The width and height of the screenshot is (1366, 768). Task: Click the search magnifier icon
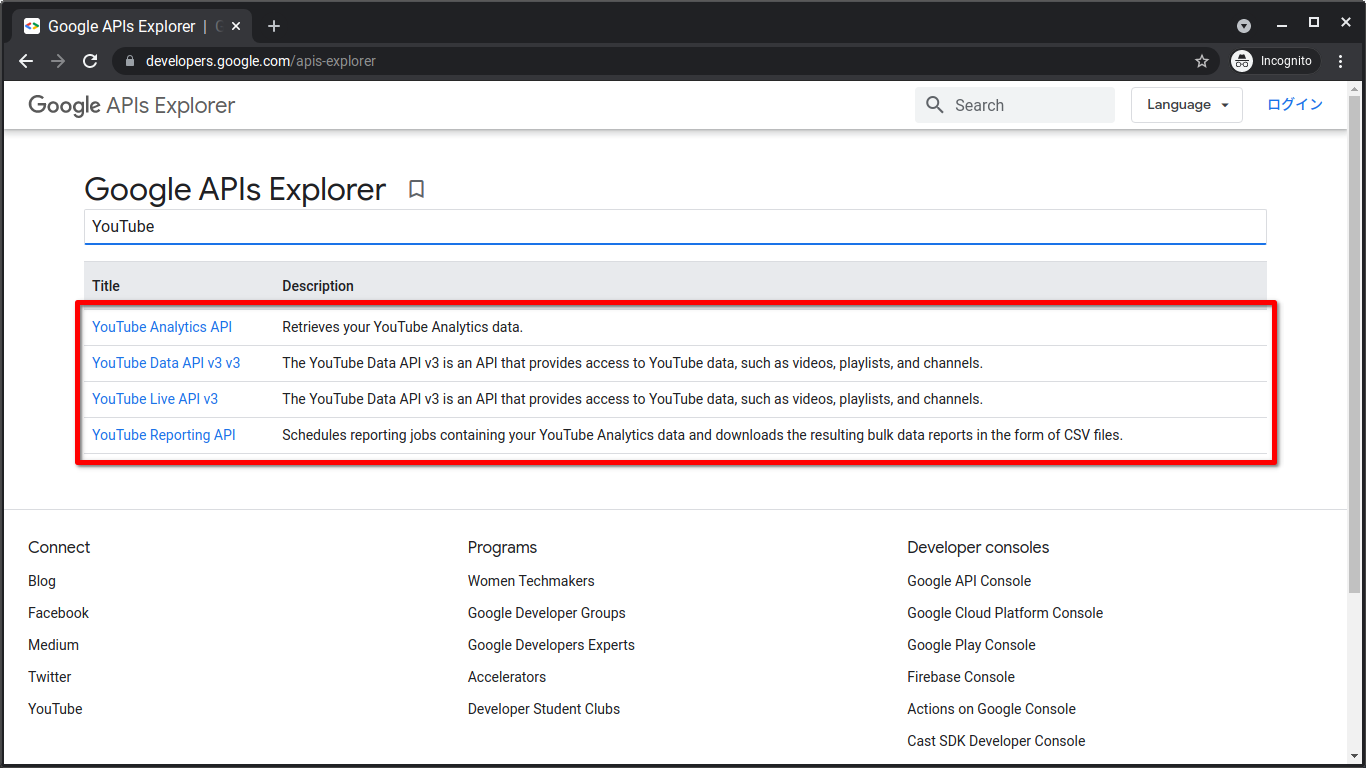pos(934,105)
